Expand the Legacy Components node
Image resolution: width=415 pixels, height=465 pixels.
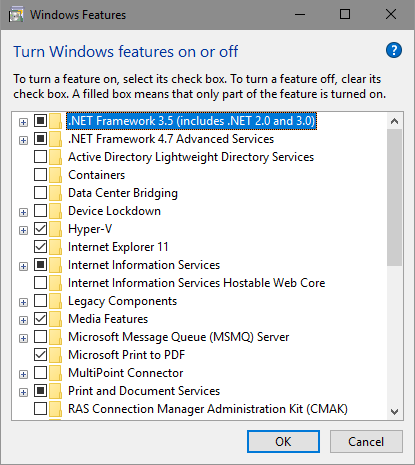click(23, 302)
